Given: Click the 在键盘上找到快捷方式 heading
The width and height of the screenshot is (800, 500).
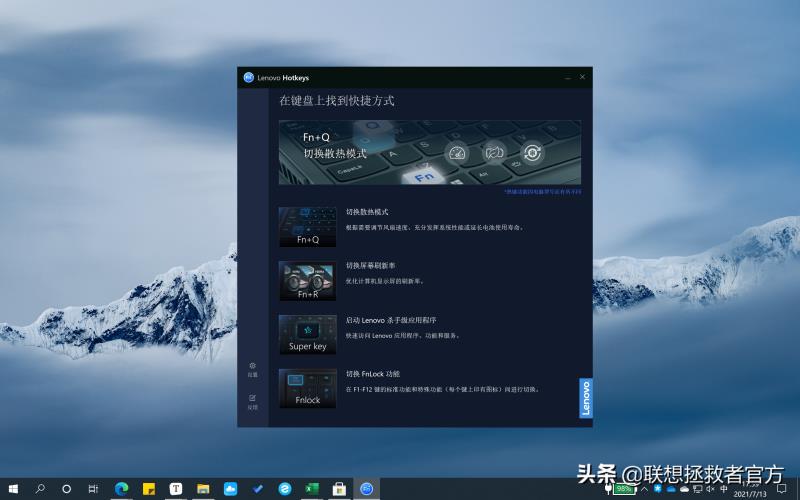Looking at the screenshot, I should pos(337,101).
